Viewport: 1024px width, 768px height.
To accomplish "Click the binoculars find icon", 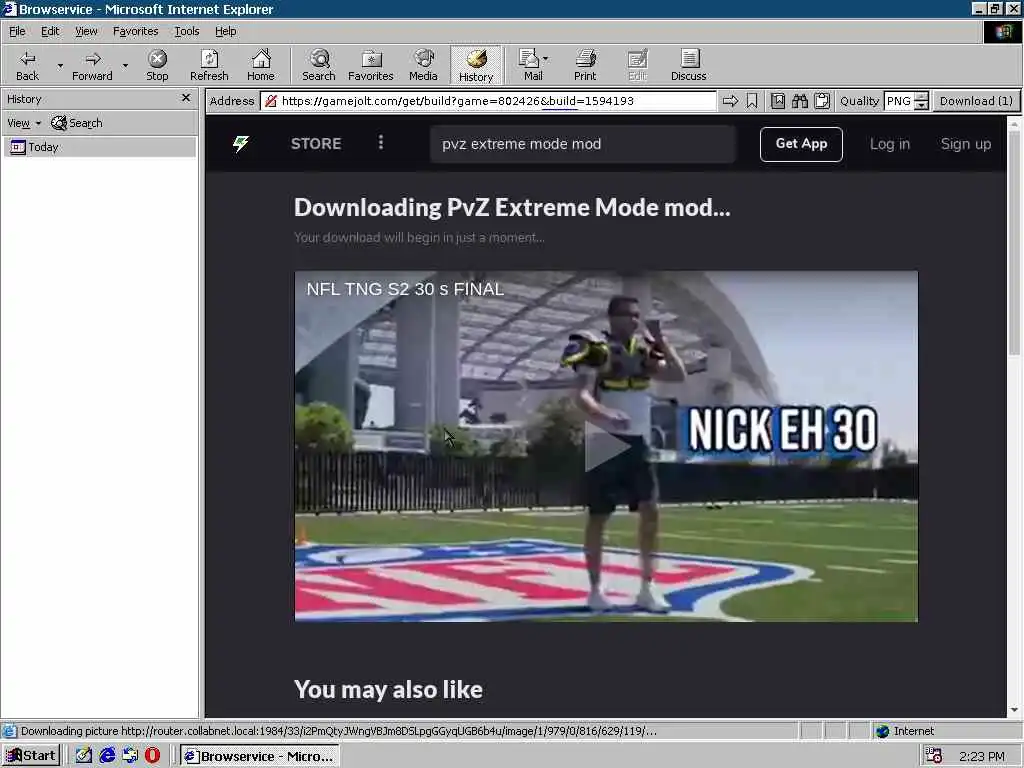I will coord(800,101).
